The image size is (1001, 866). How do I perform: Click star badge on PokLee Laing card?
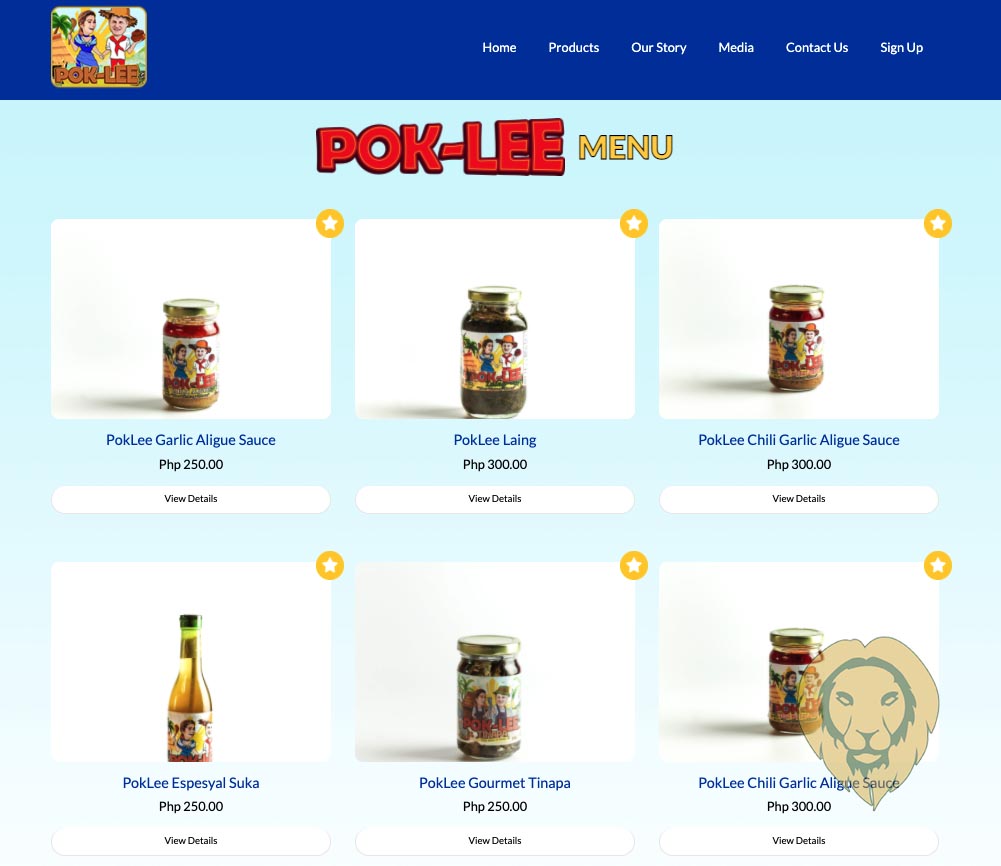[634, 223]
